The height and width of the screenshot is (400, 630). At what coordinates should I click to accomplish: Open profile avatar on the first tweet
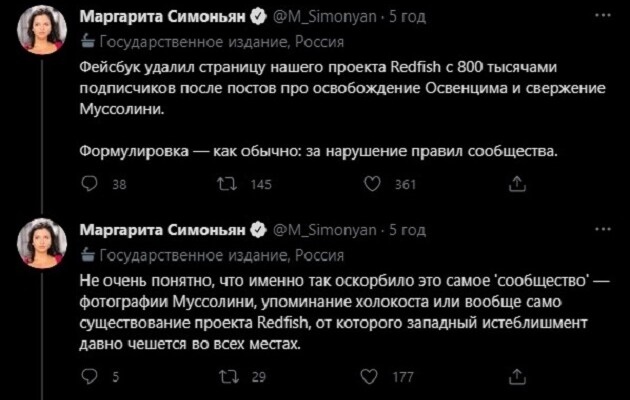[x=39, y=37]
